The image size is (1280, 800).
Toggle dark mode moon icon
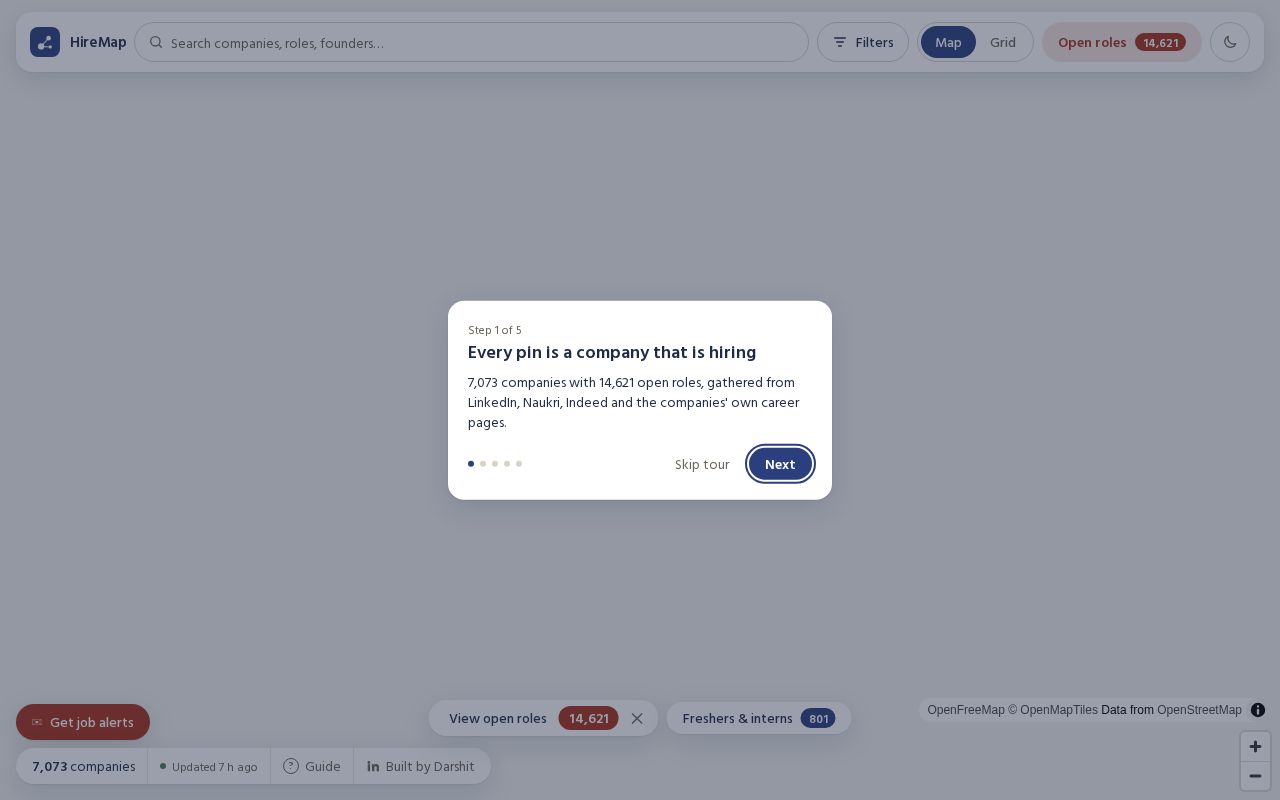1230,42
